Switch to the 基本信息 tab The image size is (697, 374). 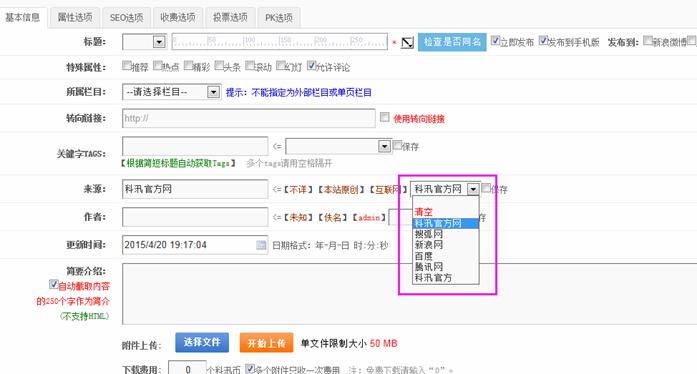click(x=23, y=17)
